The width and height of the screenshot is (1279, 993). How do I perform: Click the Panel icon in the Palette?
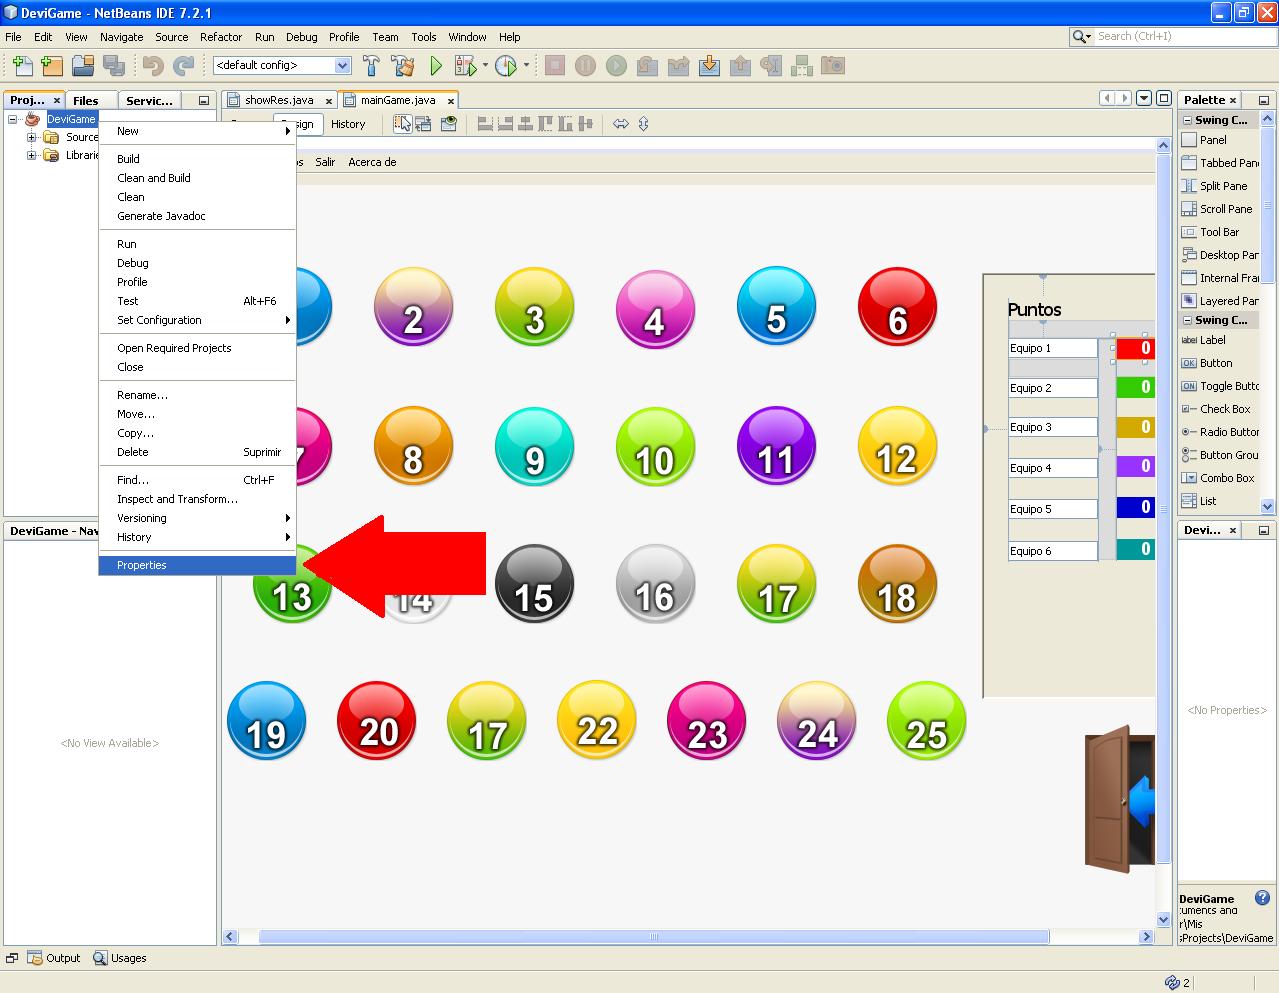tap(1189, 140)
